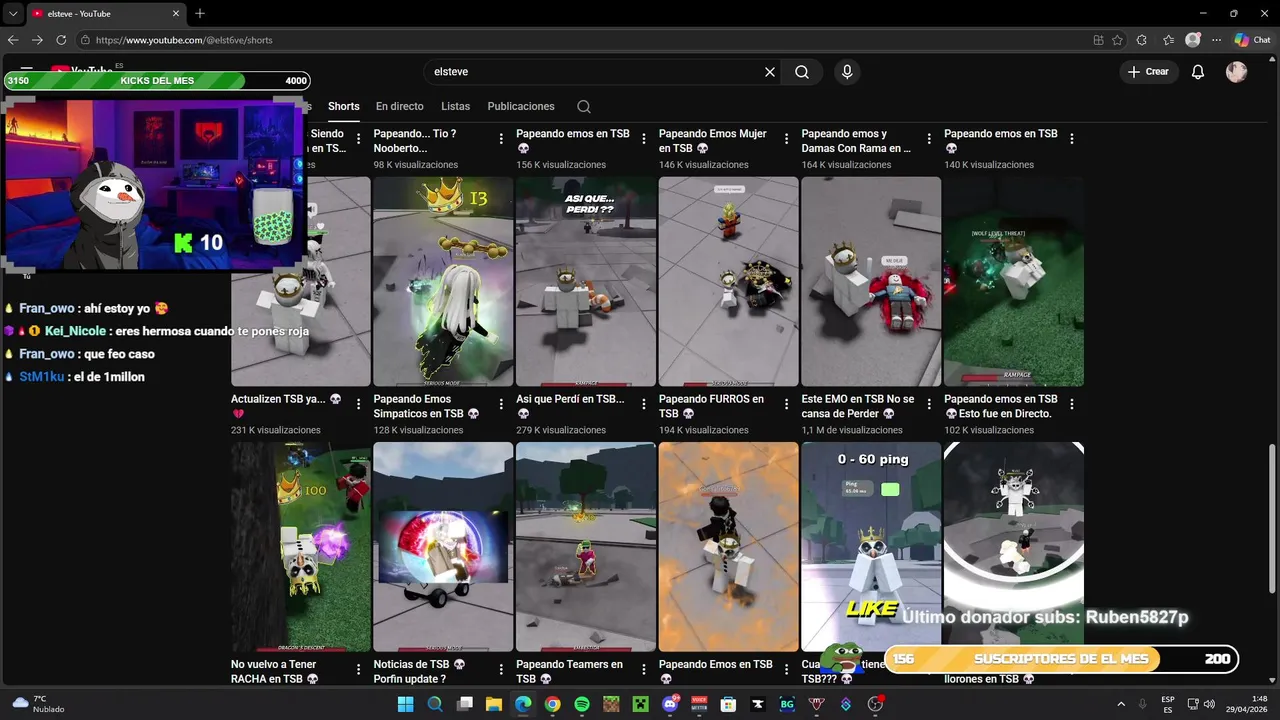Open Microsoft Store from the taskbar

[728, 704]
